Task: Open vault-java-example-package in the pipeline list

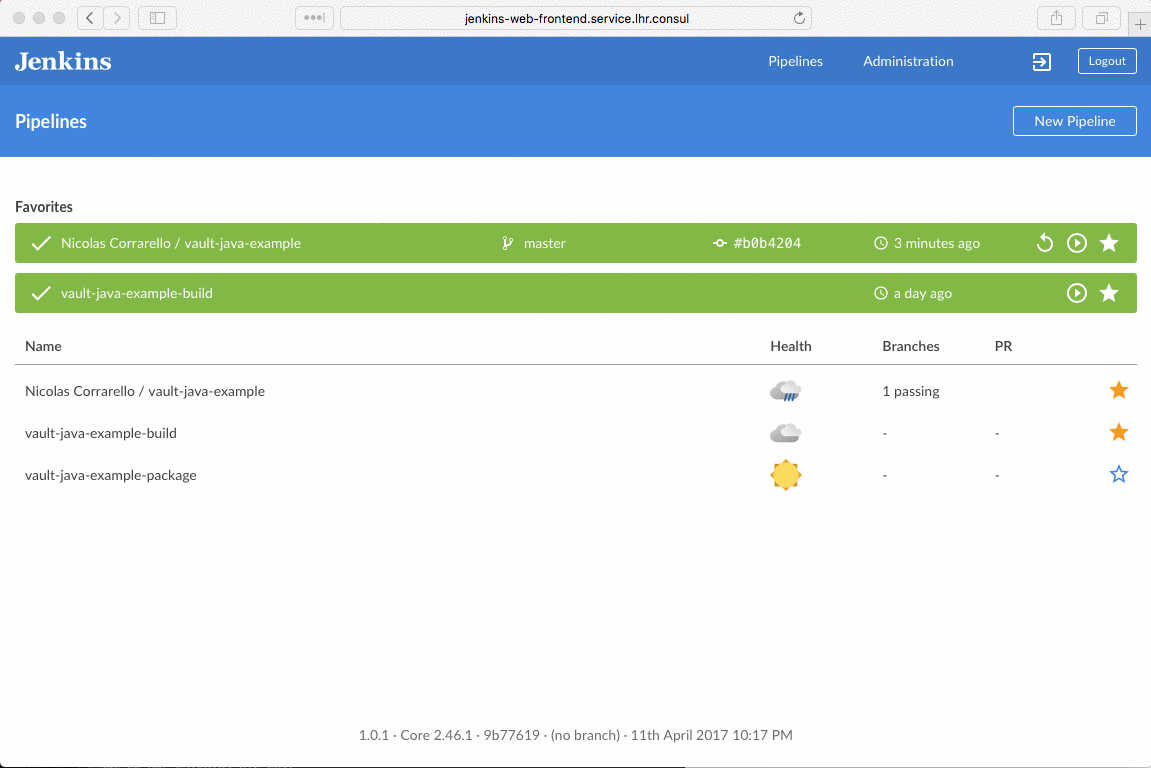Action: pos(111,475)
